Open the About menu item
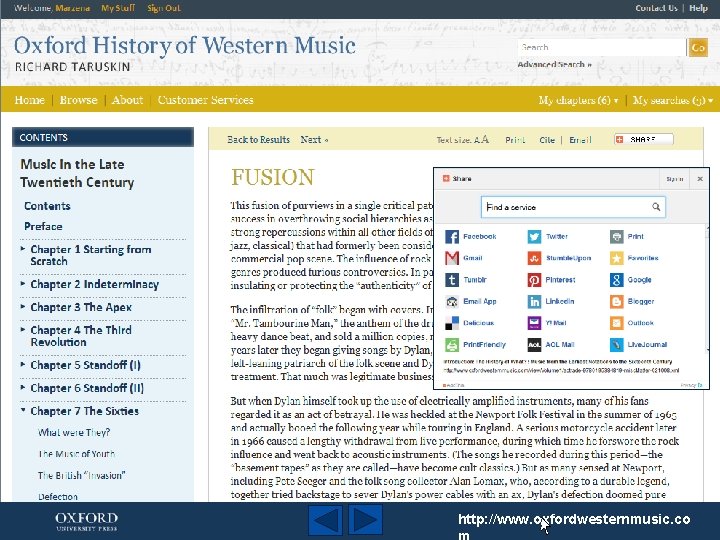 [x=127, y=100]
